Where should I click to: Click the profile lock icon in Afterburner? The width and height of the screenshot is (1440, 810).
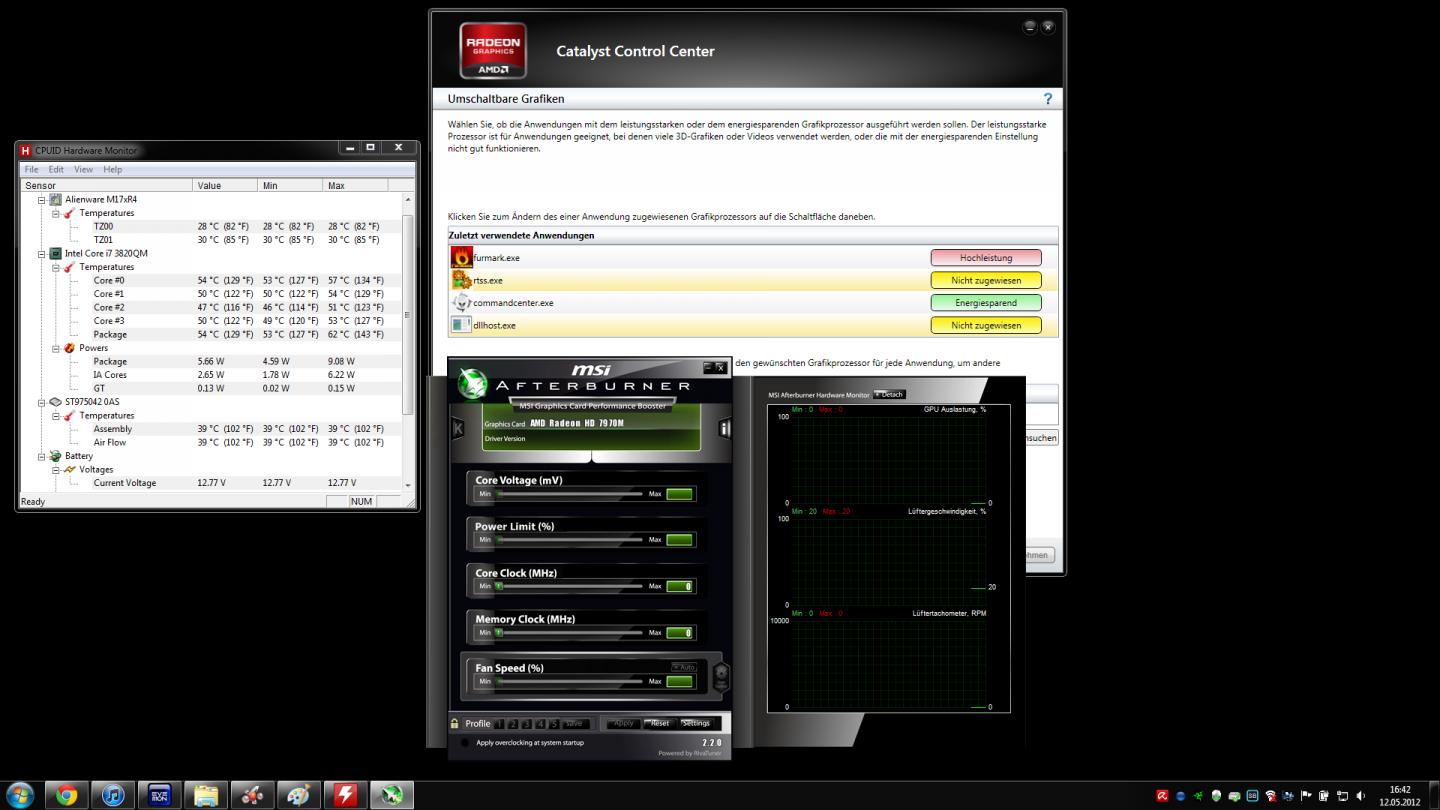pyautogui.click(x=455, y=723)
